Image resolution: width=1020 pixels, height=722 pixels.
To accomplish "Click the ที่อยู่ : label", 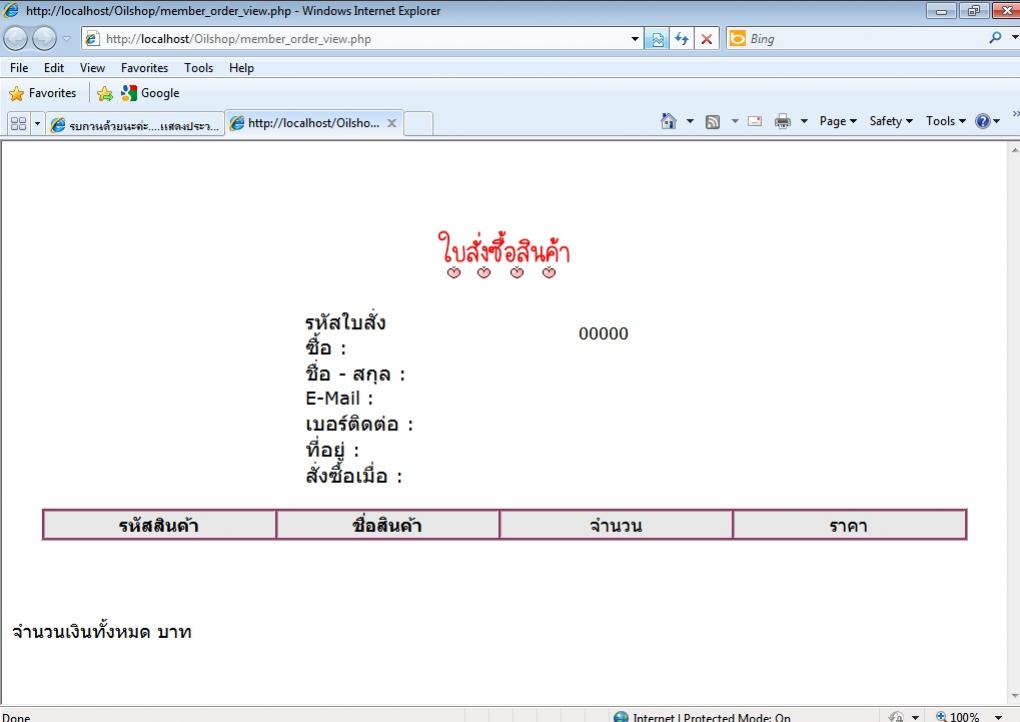I will click(332, 449).
